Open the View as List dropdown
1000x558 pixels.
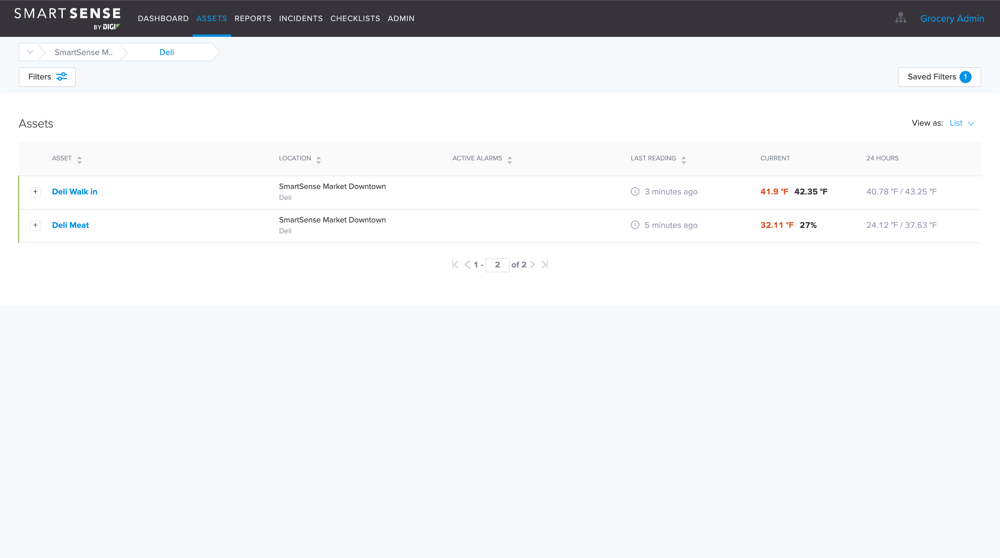[x=962, y=123]
